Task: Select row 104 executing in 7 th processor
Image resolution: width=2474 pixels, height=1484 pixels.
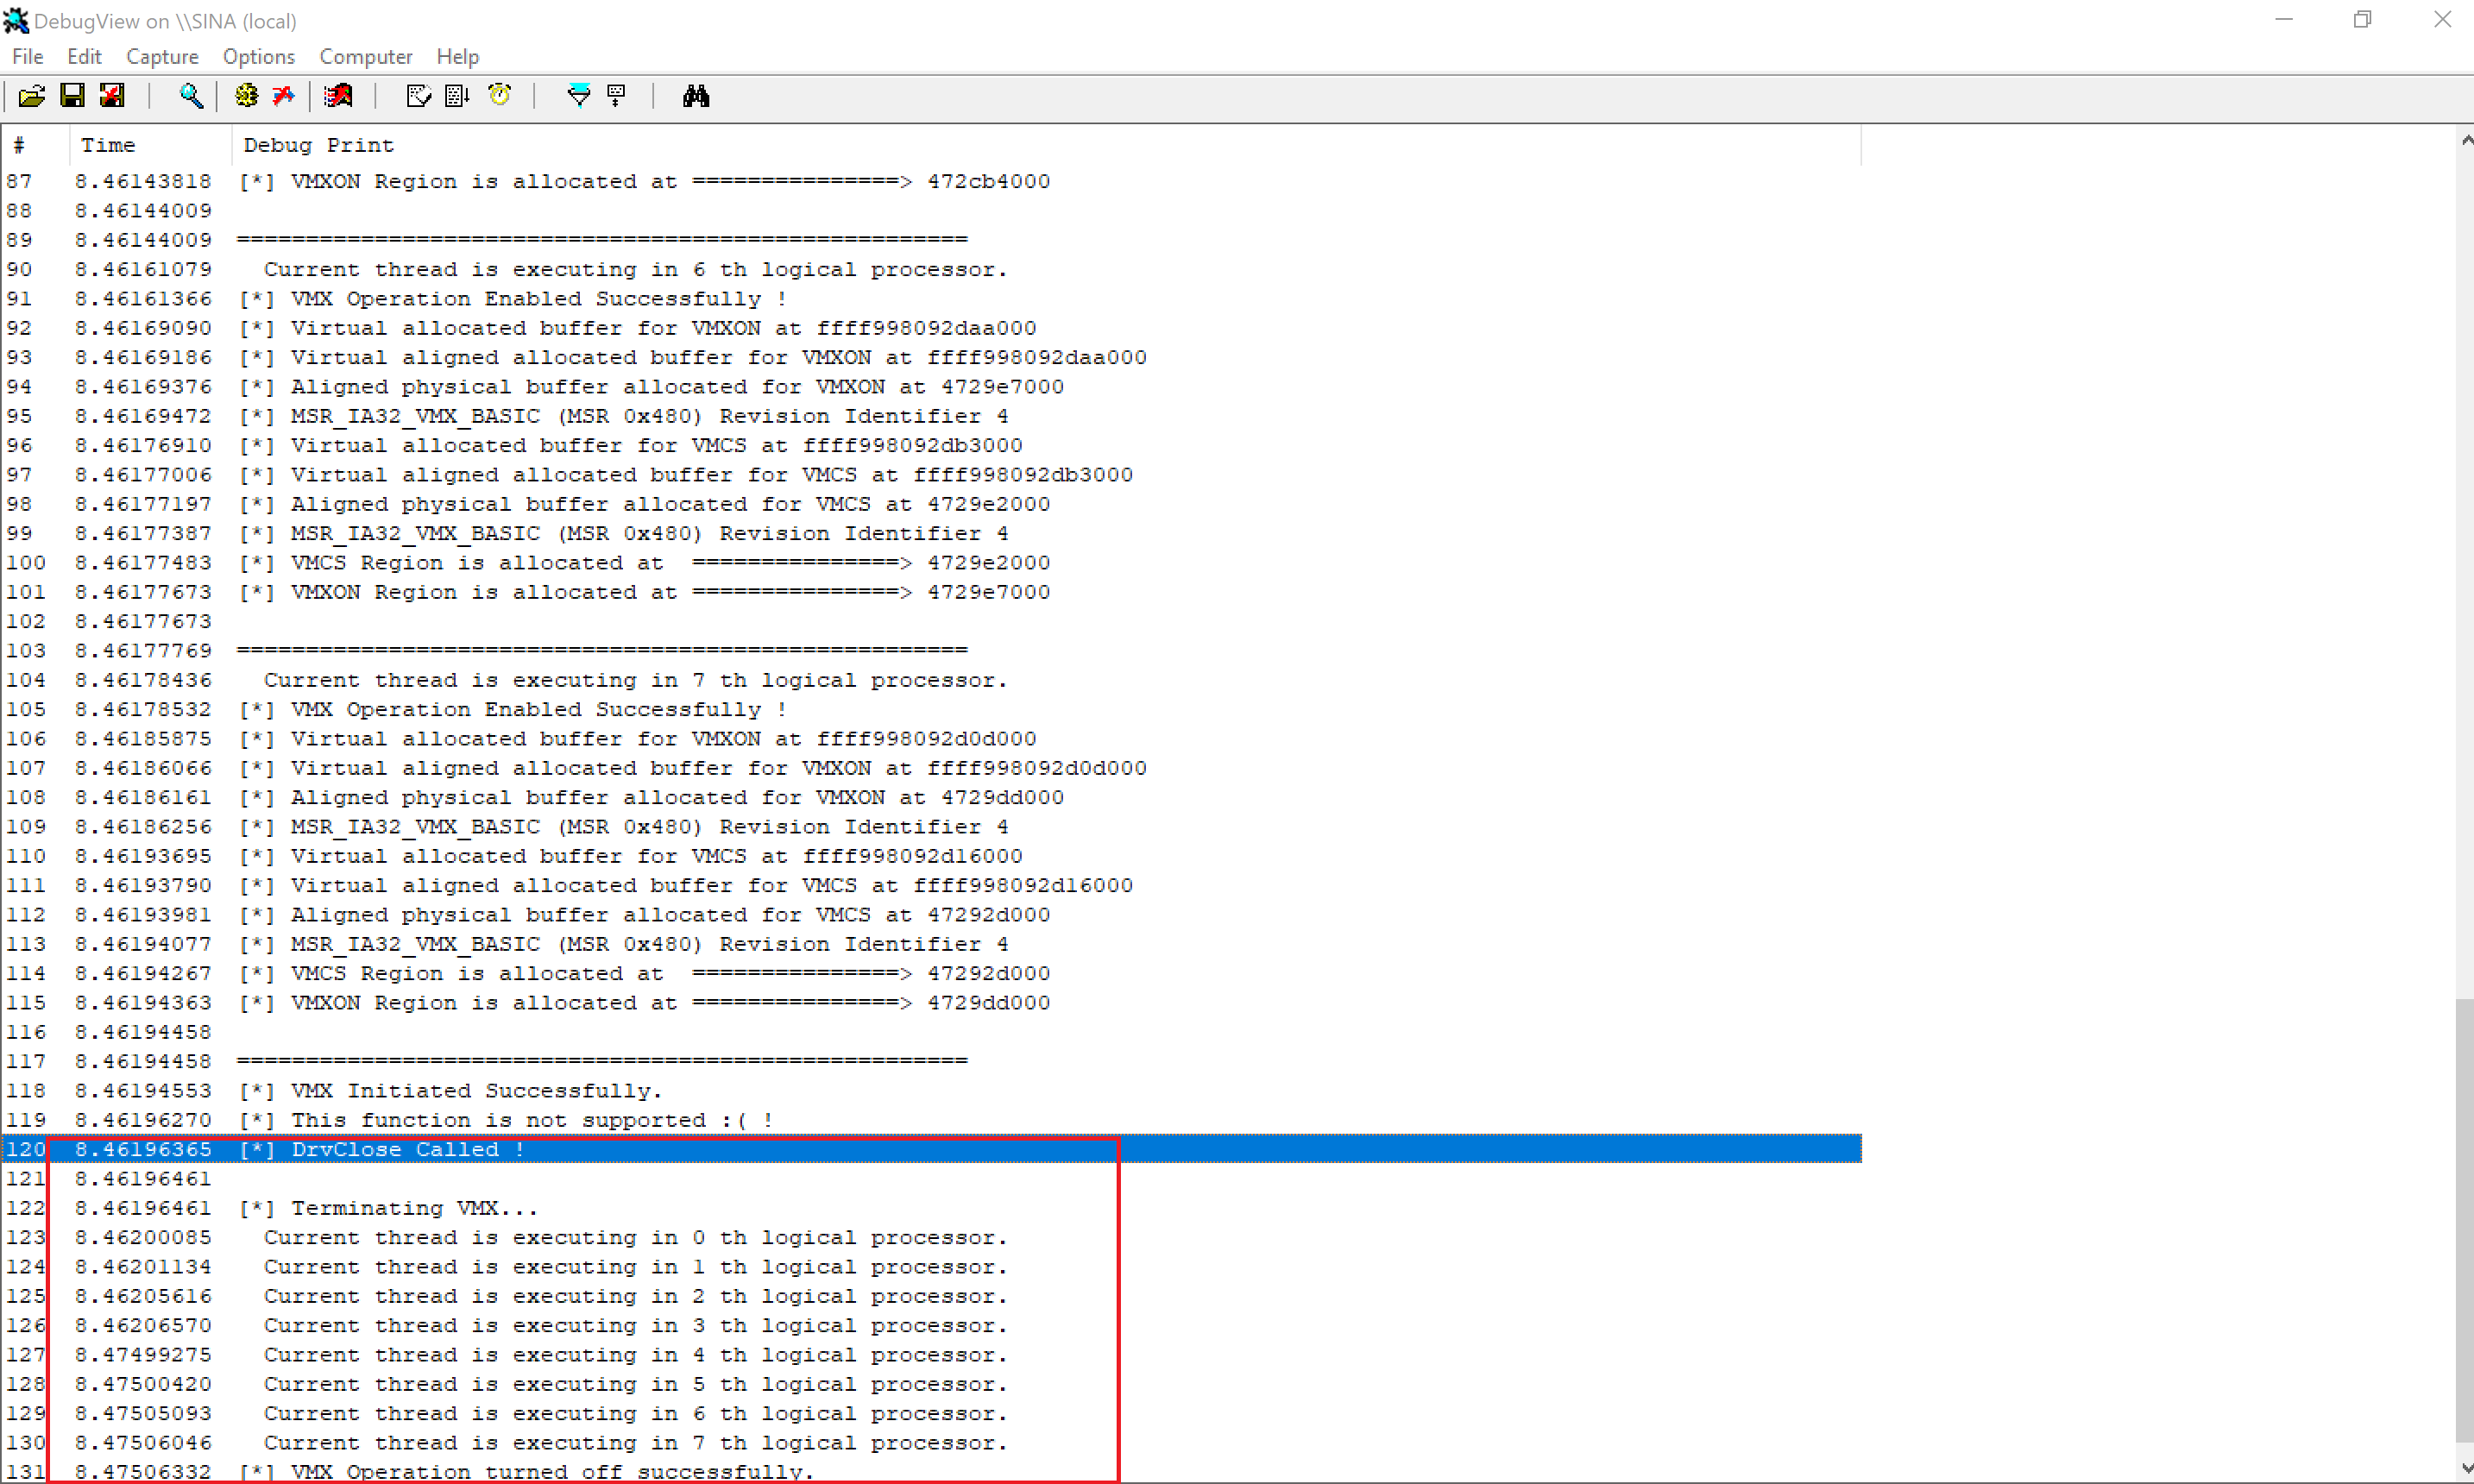Action: tap(931, 680)
